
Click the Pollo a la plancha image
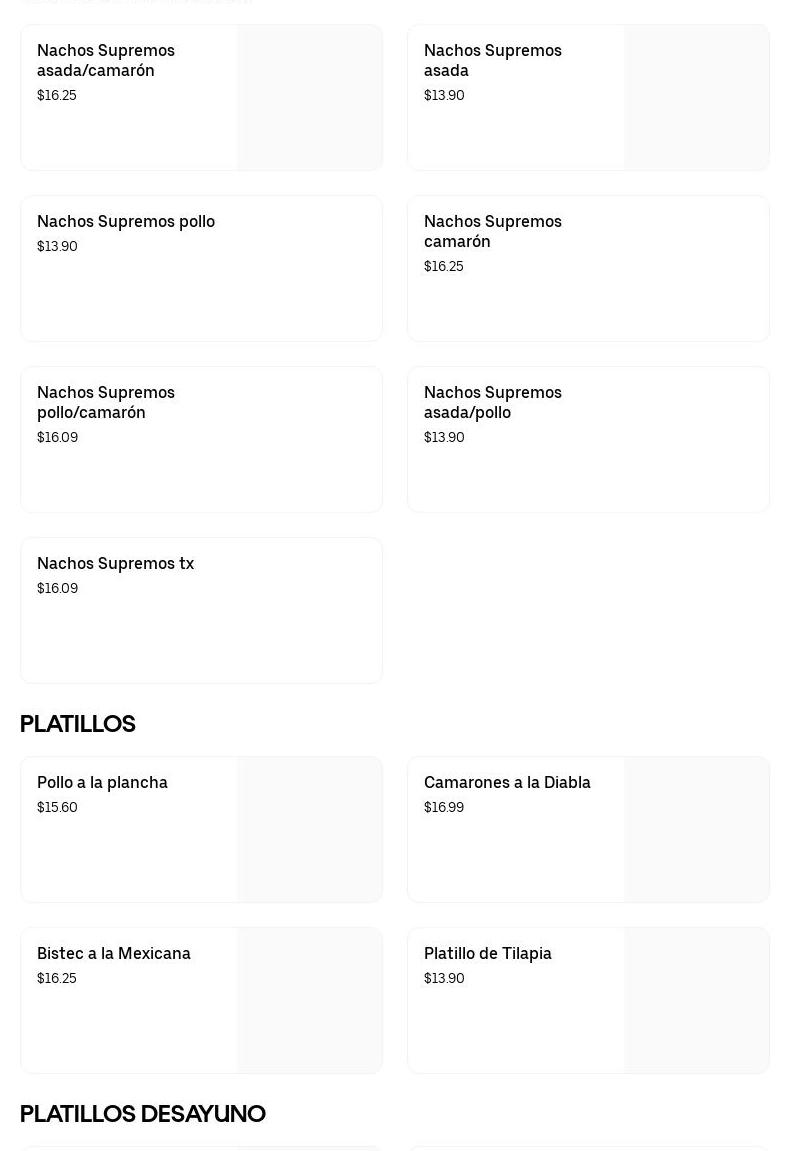click(310, 830)
